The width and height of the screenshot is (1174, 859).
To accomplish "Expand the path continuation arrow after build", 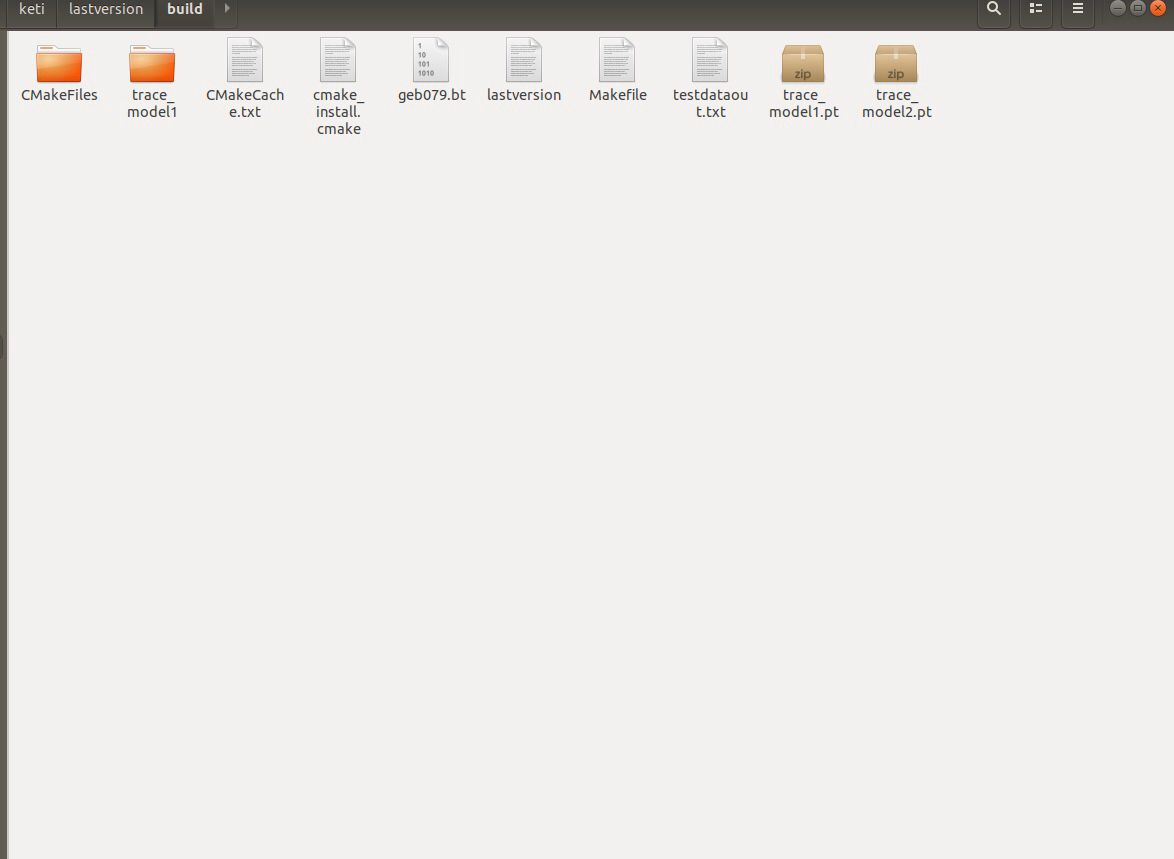I will 226,8.
